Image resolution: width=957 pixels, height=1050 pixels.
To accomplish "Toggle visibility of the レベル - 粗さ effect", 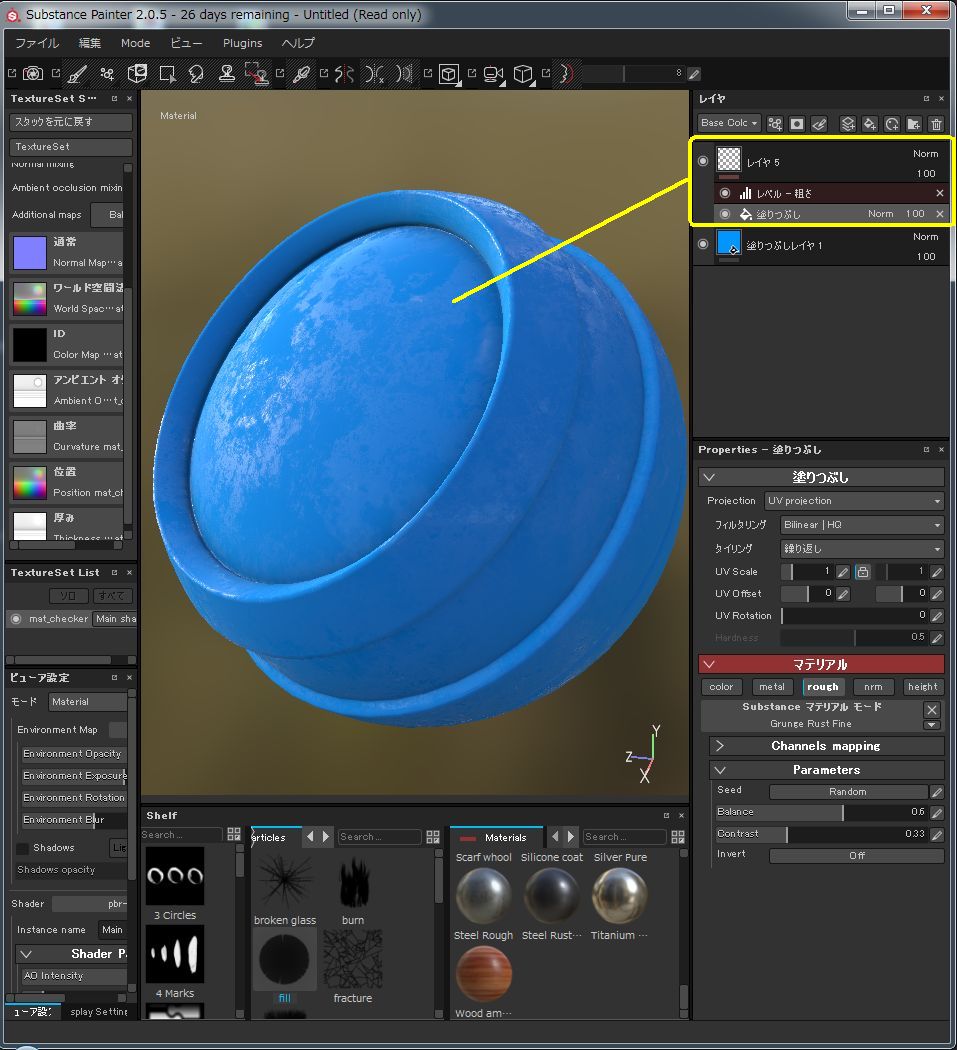I will [x=725, y=193].
